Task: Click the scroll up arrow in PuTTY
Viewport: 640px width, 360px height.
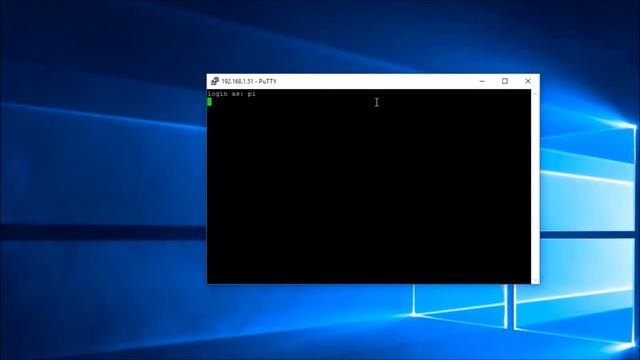Action: pos(535,93)
